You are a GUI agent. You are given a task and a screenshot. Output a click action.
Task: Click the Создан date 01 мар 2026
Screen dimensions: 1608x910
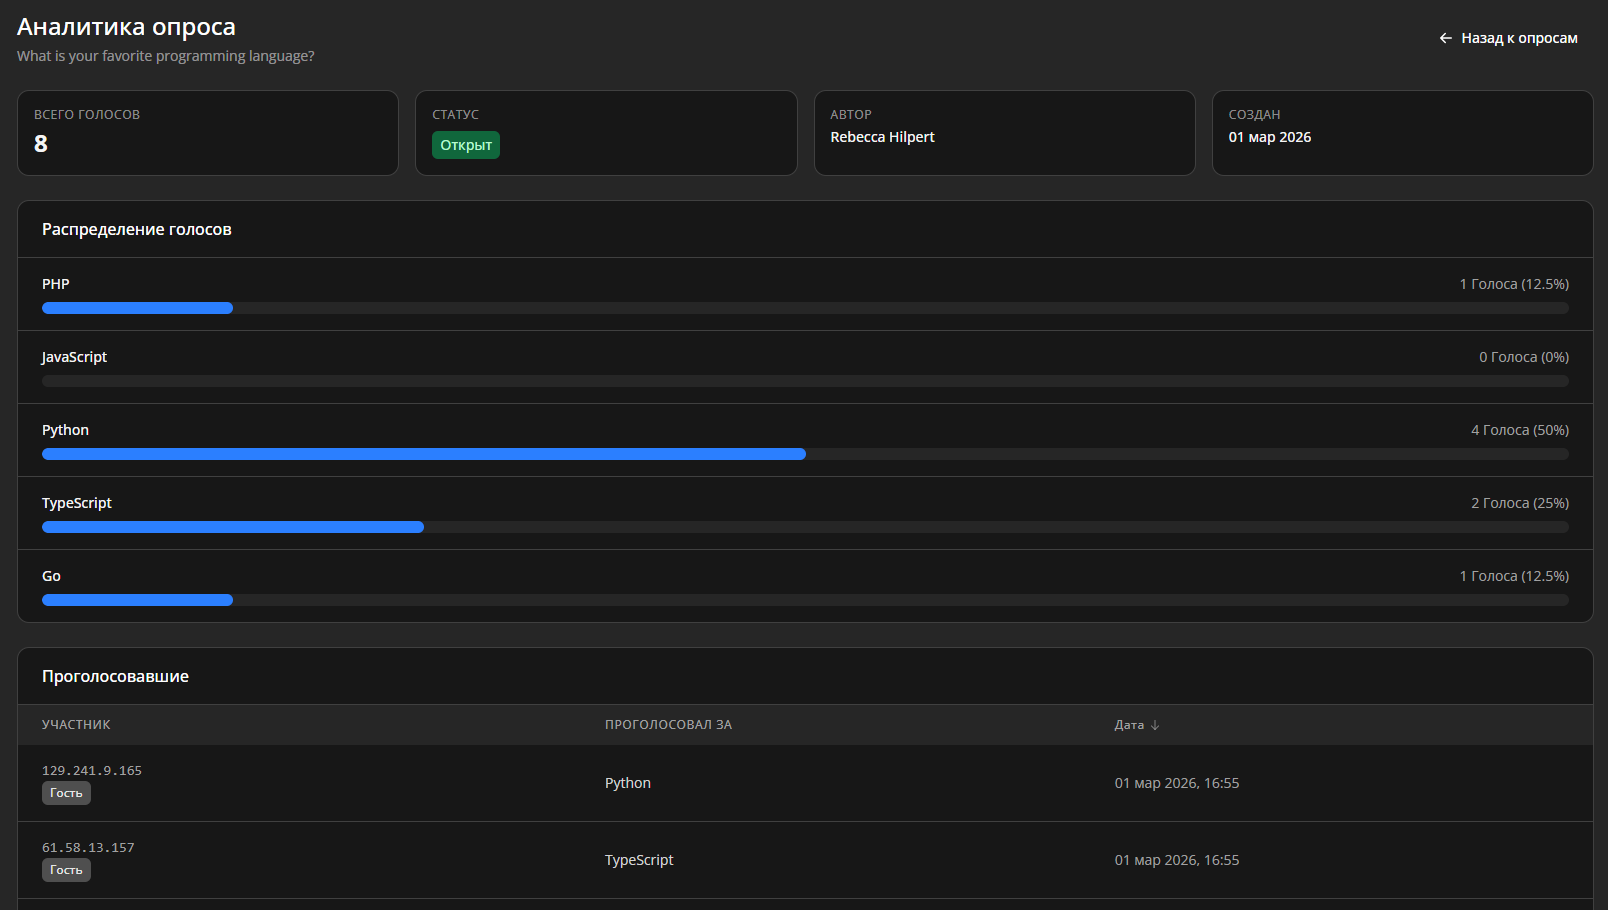coord(1269,137)
